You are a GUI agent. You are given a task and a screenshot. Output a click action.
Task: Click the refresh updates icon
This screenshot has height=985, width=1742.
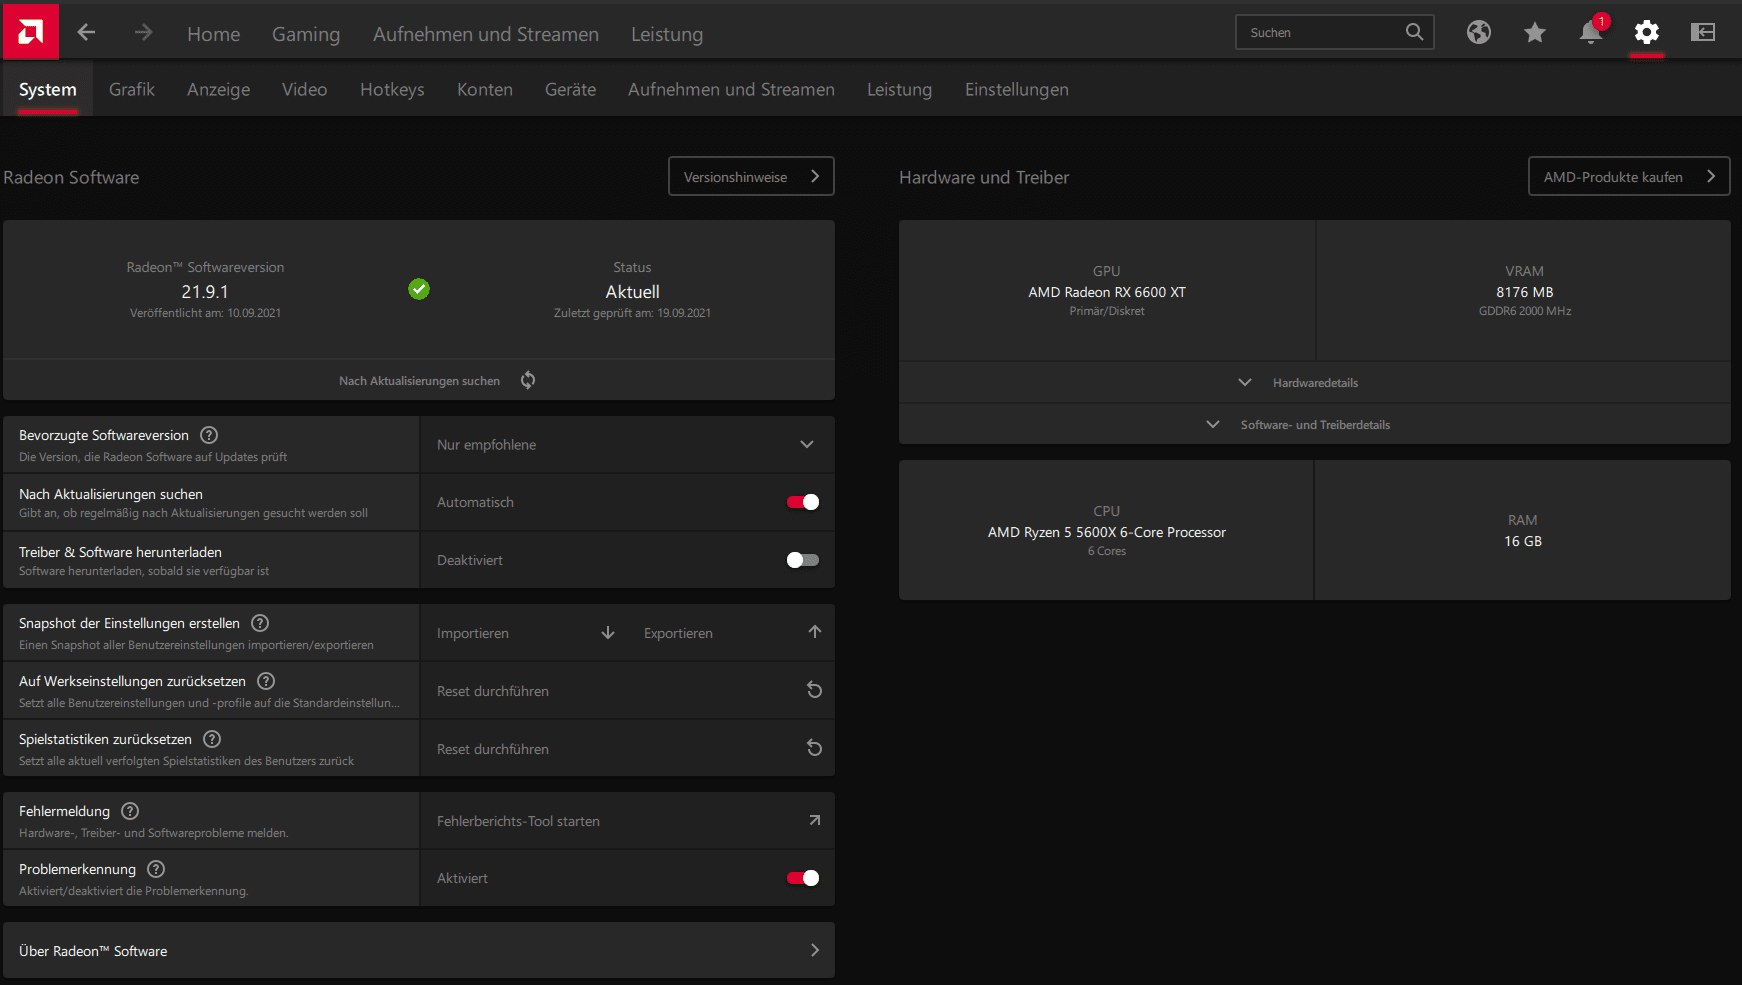coord(528,380)
